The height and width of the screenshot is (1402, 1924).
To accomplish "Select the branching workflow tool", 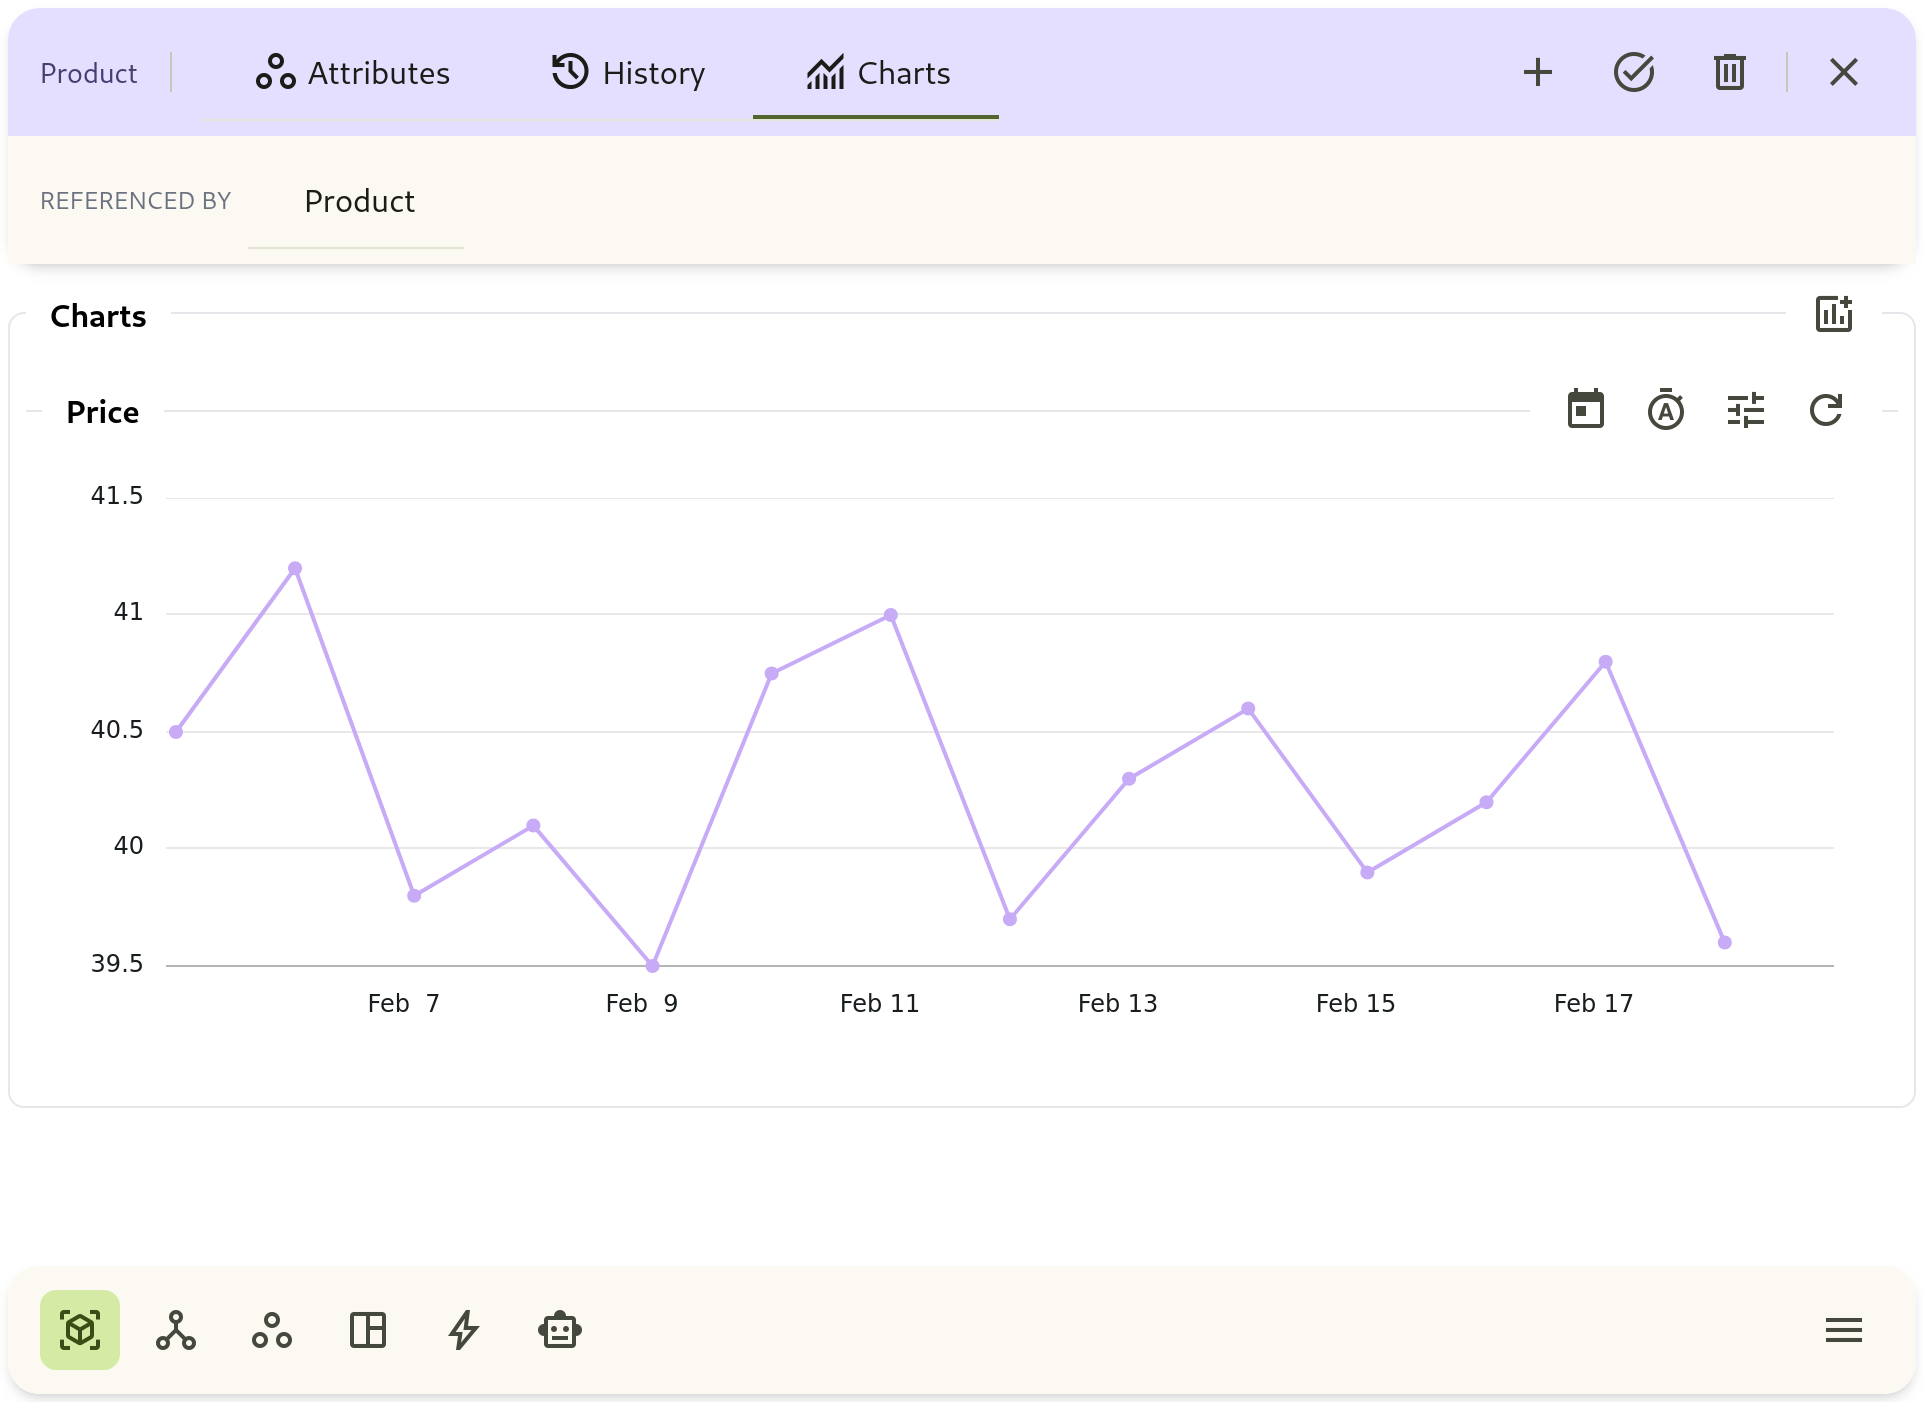I will coord(175,1330).
